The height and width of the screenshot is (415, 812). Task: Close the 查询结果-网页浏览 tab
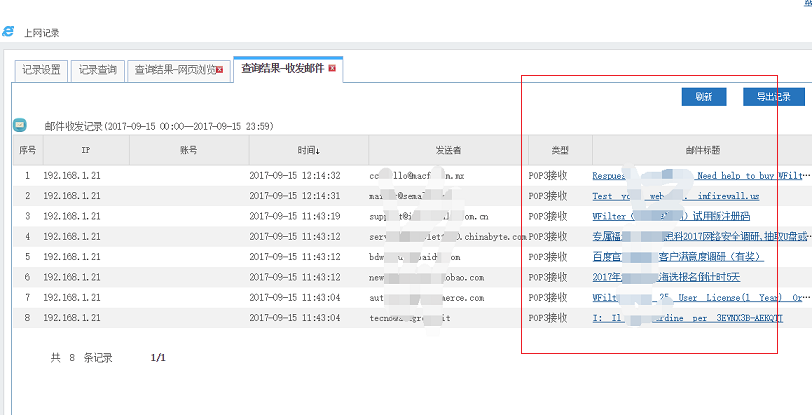click(220, 70)
